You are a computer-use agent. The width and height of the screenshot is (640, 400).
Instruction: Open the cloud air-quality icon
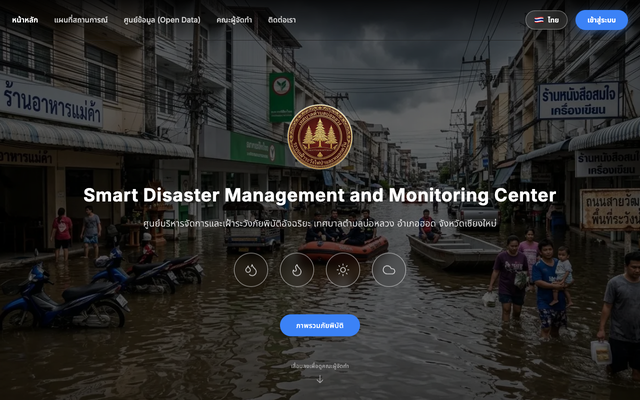point(389,270)
